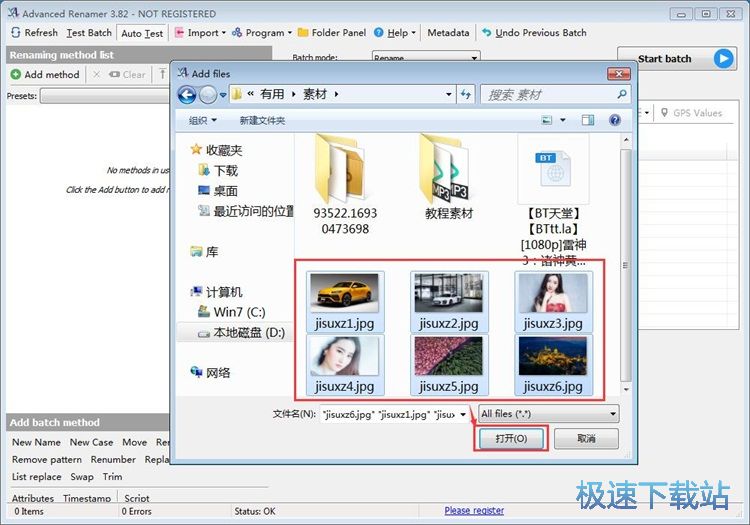750x525 pixels.
Task: Click the refresh icon beside the address bar
Action: click(465, 95)
